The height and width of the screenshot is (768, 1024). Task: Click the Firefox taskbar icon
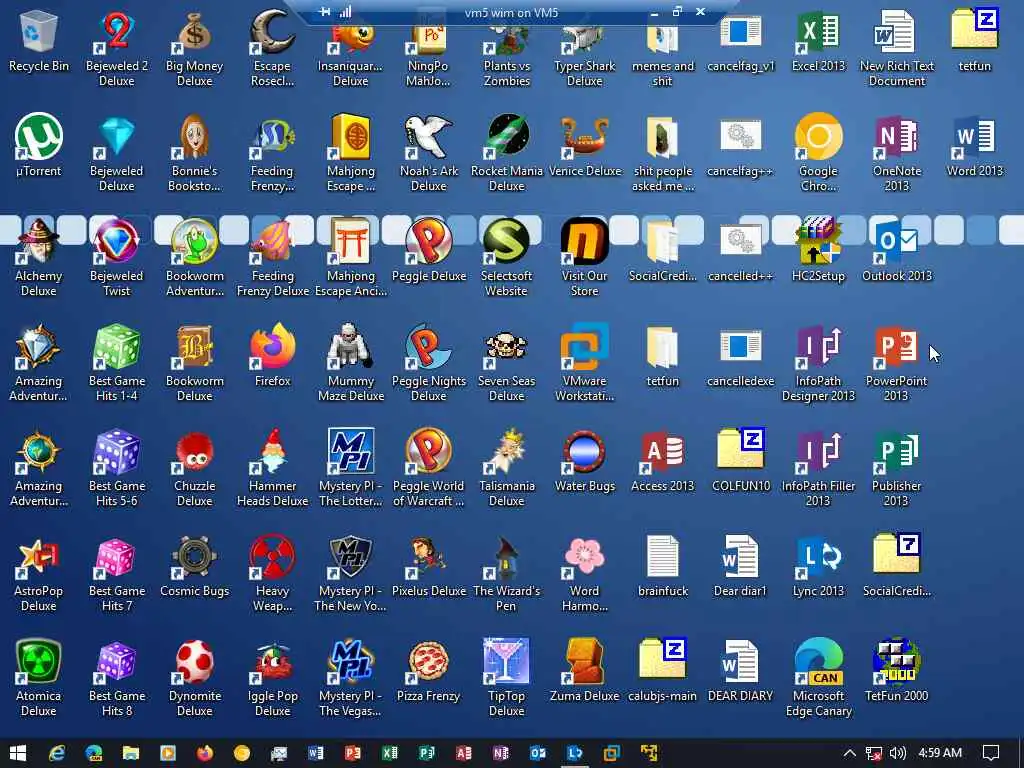204,753
